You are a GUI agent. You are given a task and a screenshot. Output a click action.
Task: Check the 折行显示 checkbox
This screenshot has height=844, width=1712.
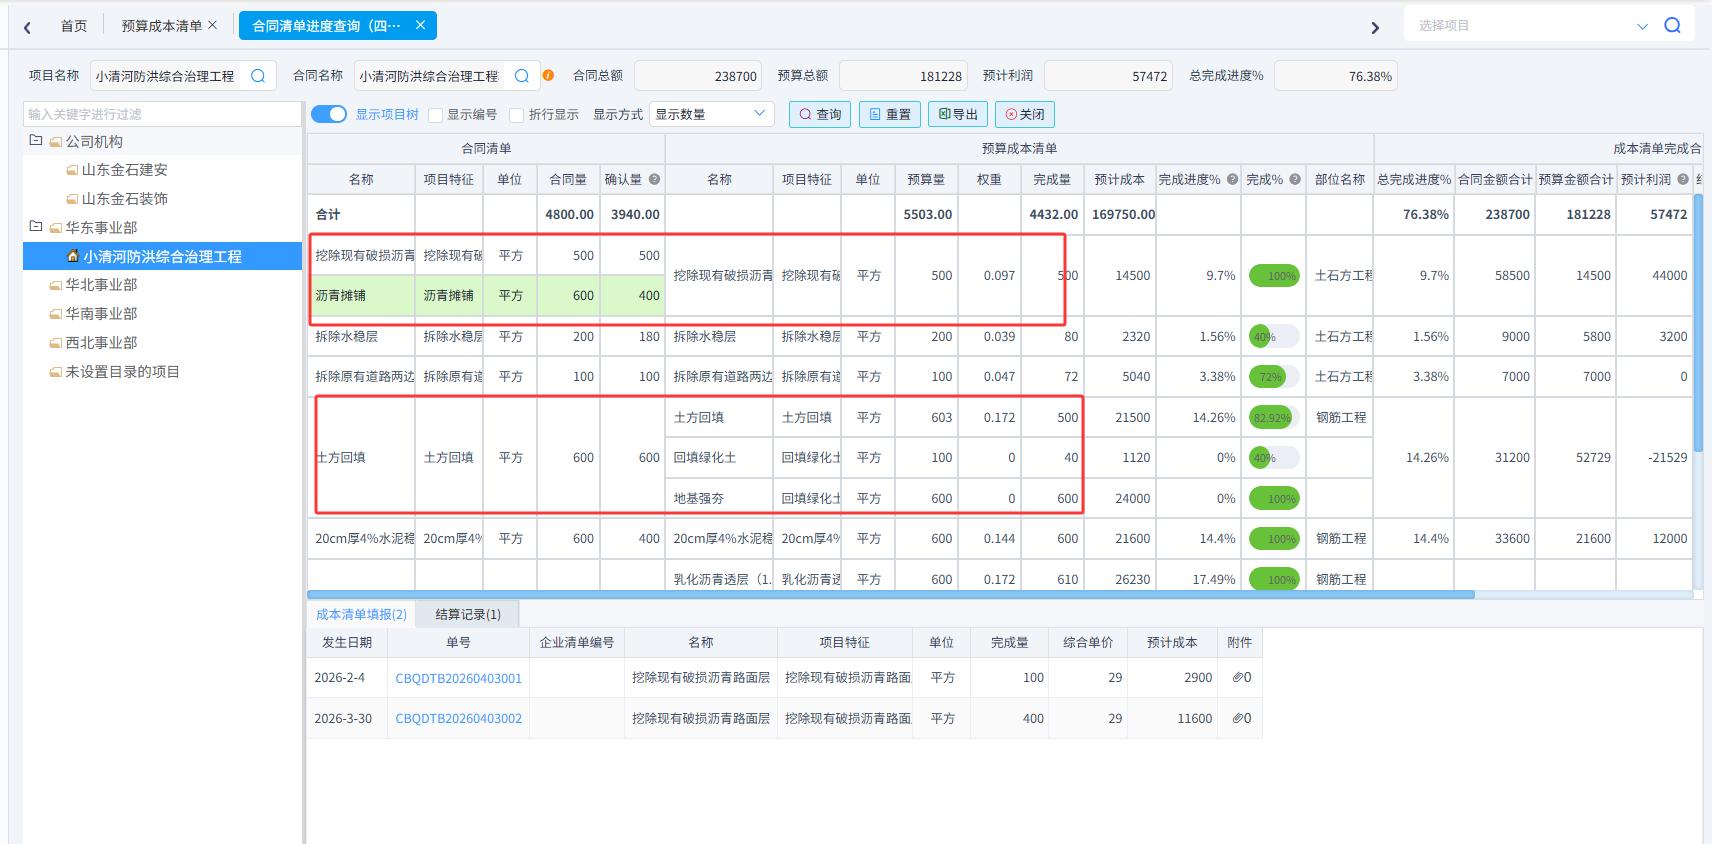pos(517,115)
